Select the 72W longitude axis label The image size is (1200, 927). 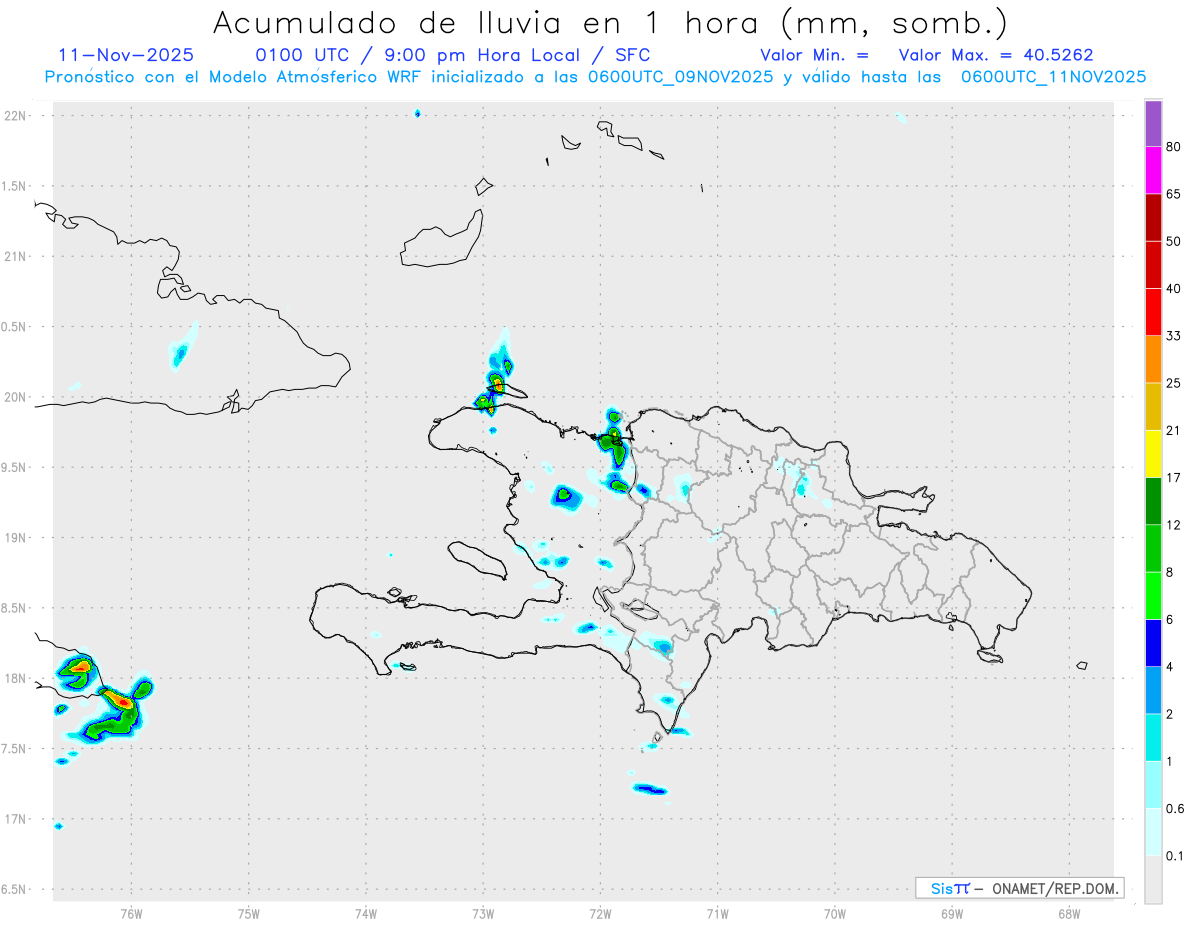click(x=600, y=913)
